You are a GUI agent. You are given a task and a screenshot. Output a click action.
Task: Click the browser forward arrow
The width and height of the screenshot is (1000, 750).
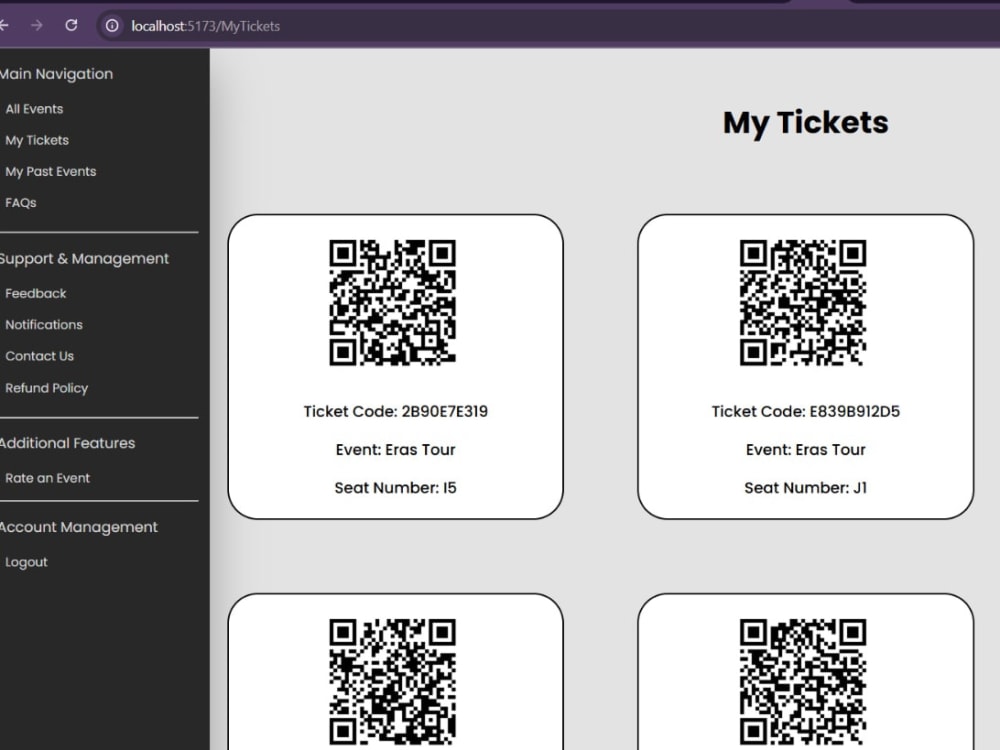tap(37, 26)
